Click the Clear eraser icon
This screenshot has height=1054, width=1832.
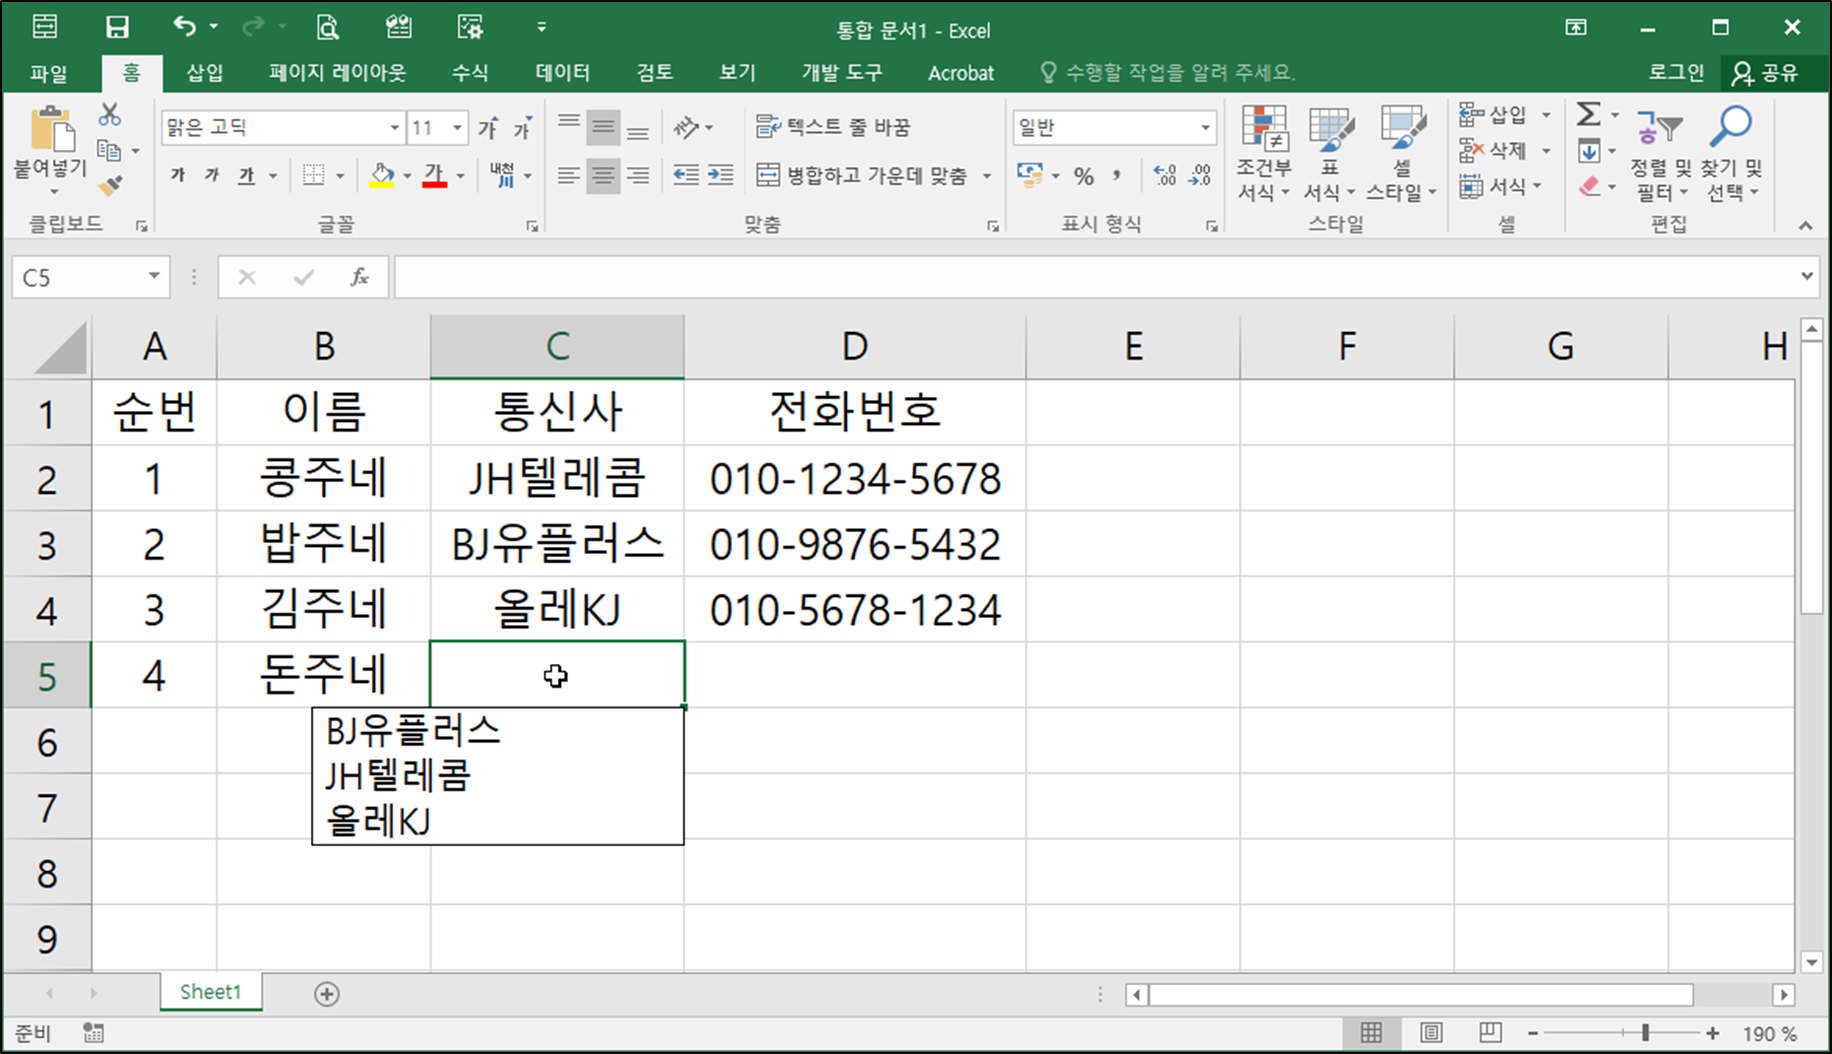[x=1589, y=186]
